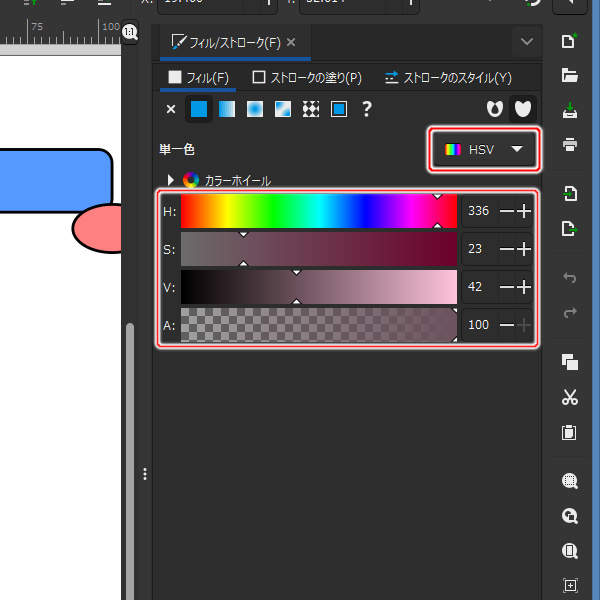This screenshot has height=600, width=600.
Task: Click the hue (H) rainbow slider
Action: point(318,211)
